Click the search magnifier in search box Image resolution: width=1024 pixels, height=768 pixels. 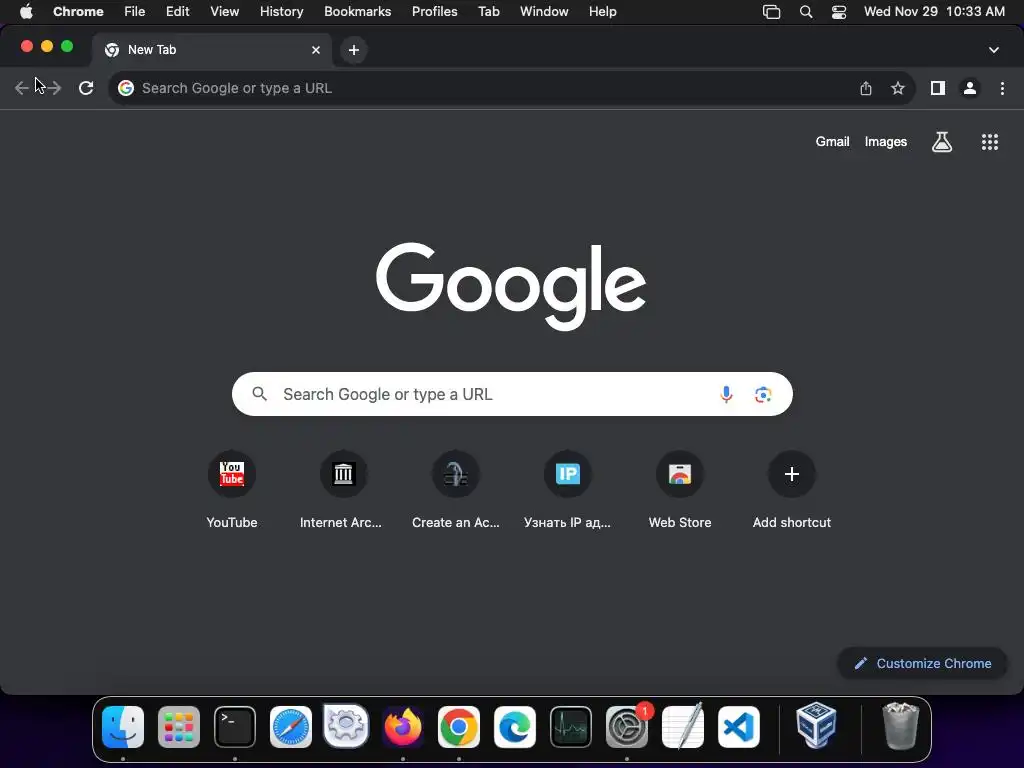coord(259,394)
